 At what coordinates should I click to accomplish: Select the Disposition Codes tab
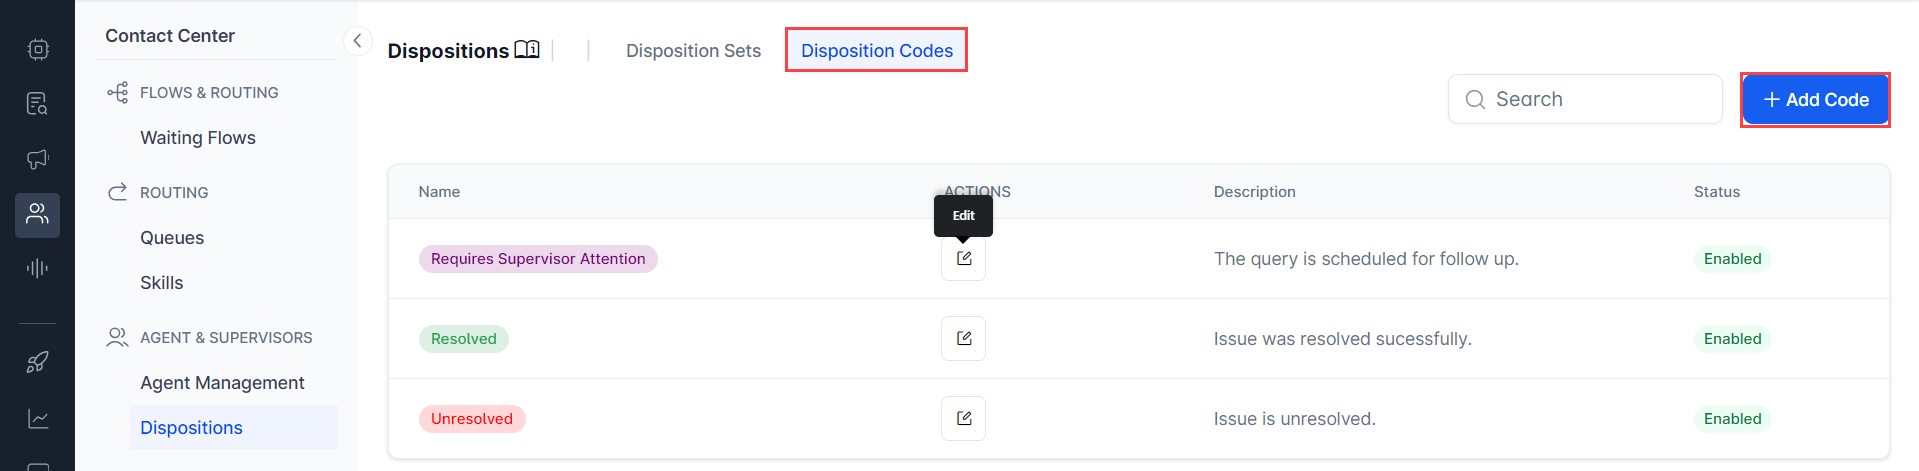click(x=876, y=51)
